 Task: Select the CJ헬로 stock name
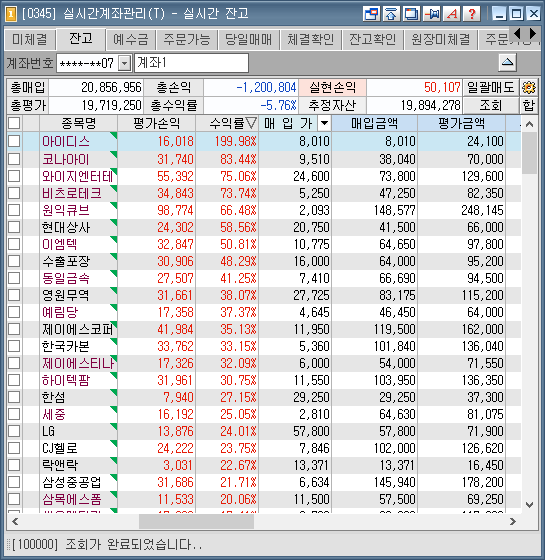(x=60, y=448)
